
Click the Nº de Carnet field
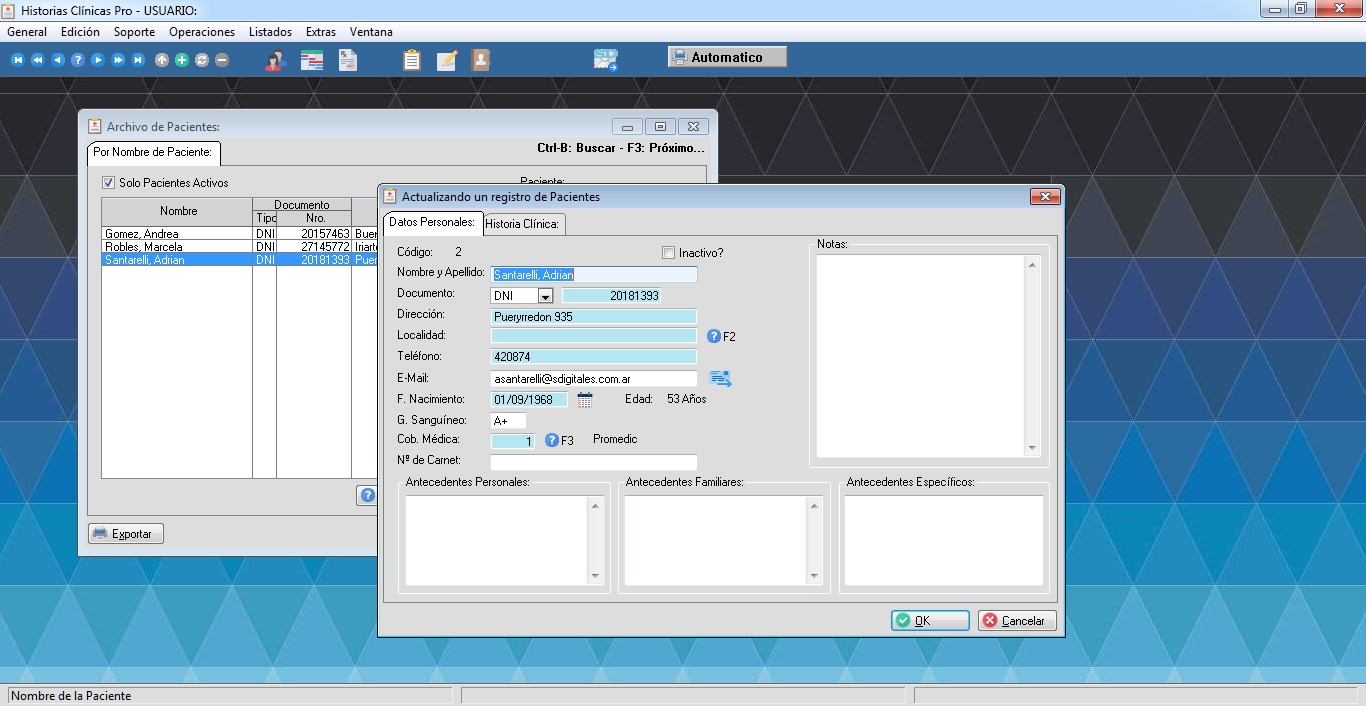coord(593,463)
